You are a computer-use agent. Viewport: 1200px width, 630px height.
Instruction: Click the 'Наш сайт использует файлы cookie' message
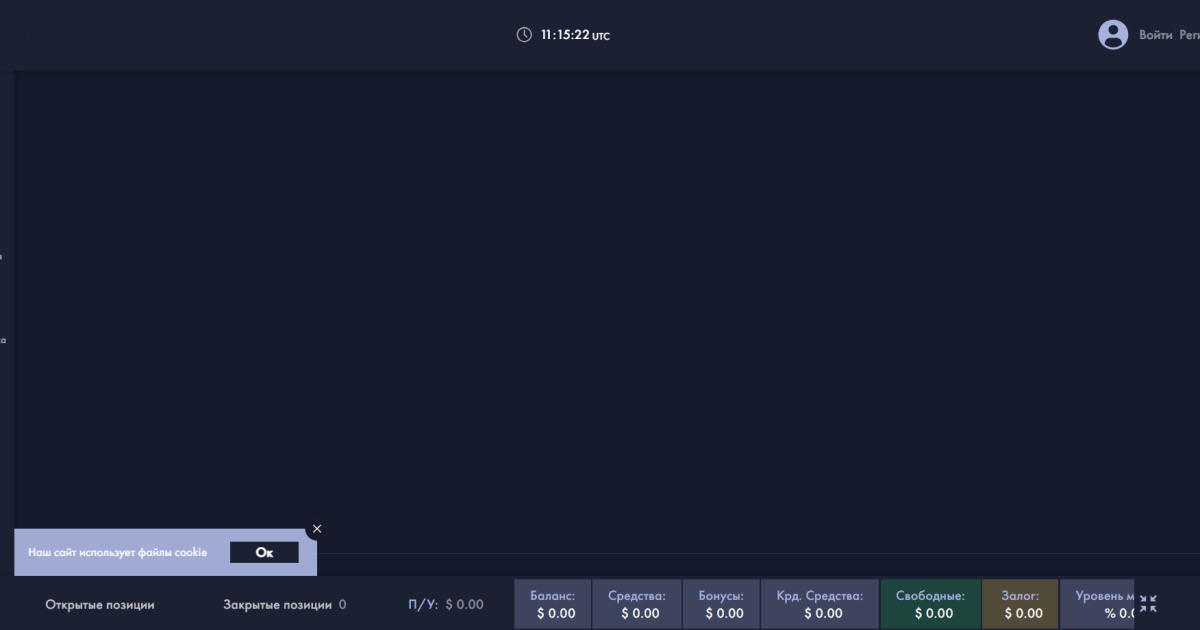[x=117, y=552]
